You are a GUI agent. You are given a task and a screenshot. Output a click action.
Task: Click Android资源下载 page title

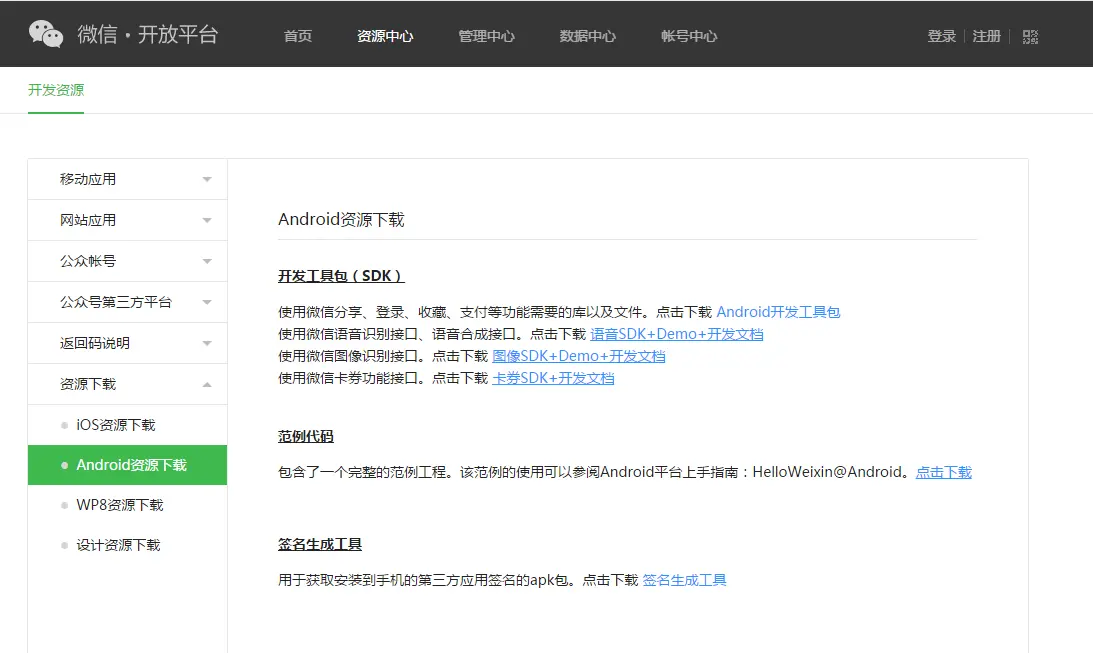point(341,220)
